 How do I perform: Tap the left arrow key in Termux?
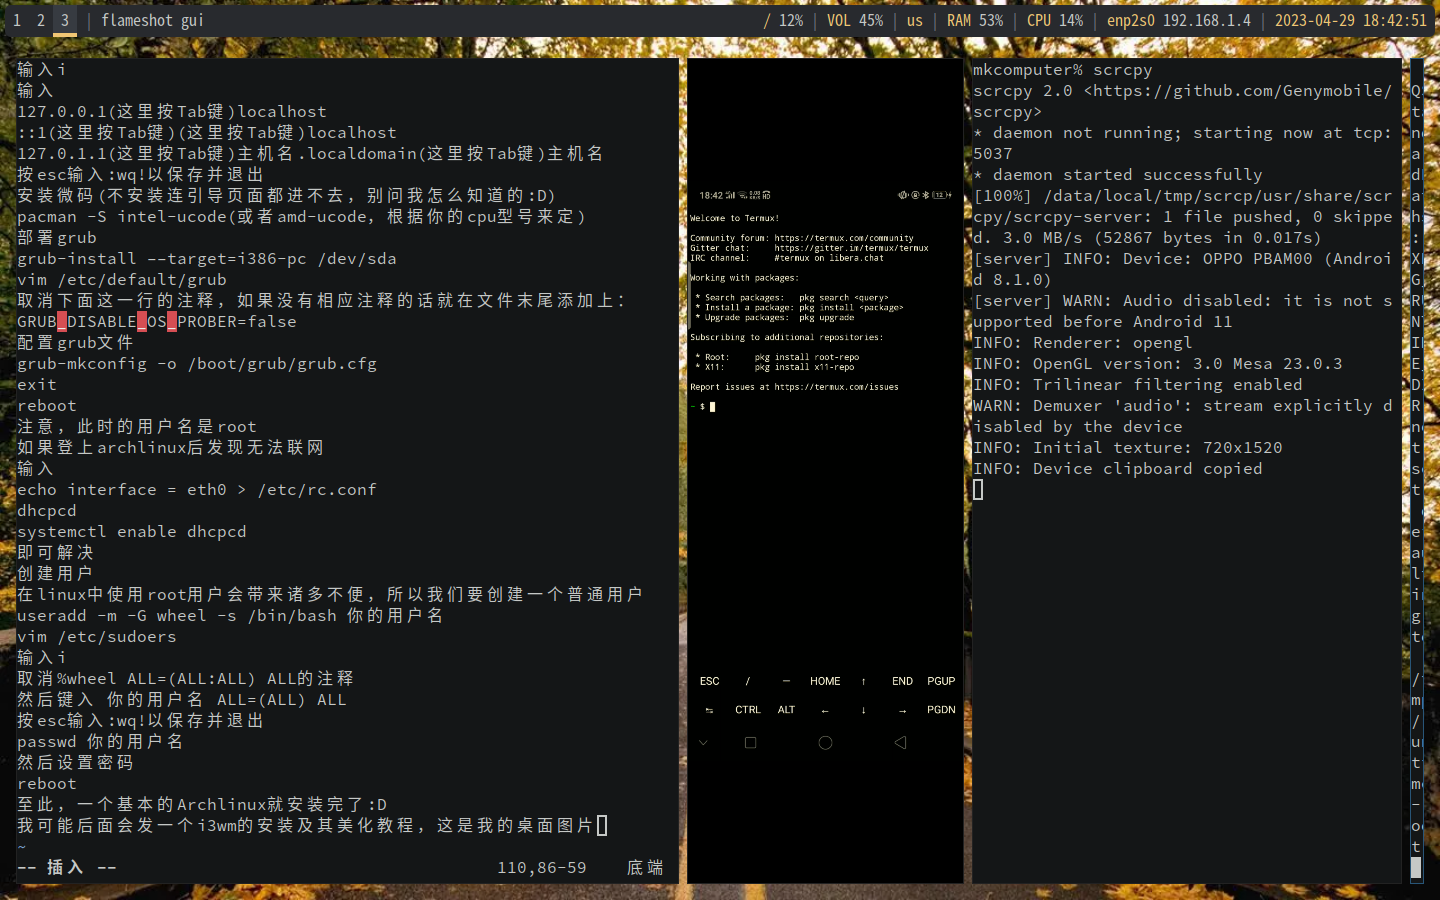(825, 710)
